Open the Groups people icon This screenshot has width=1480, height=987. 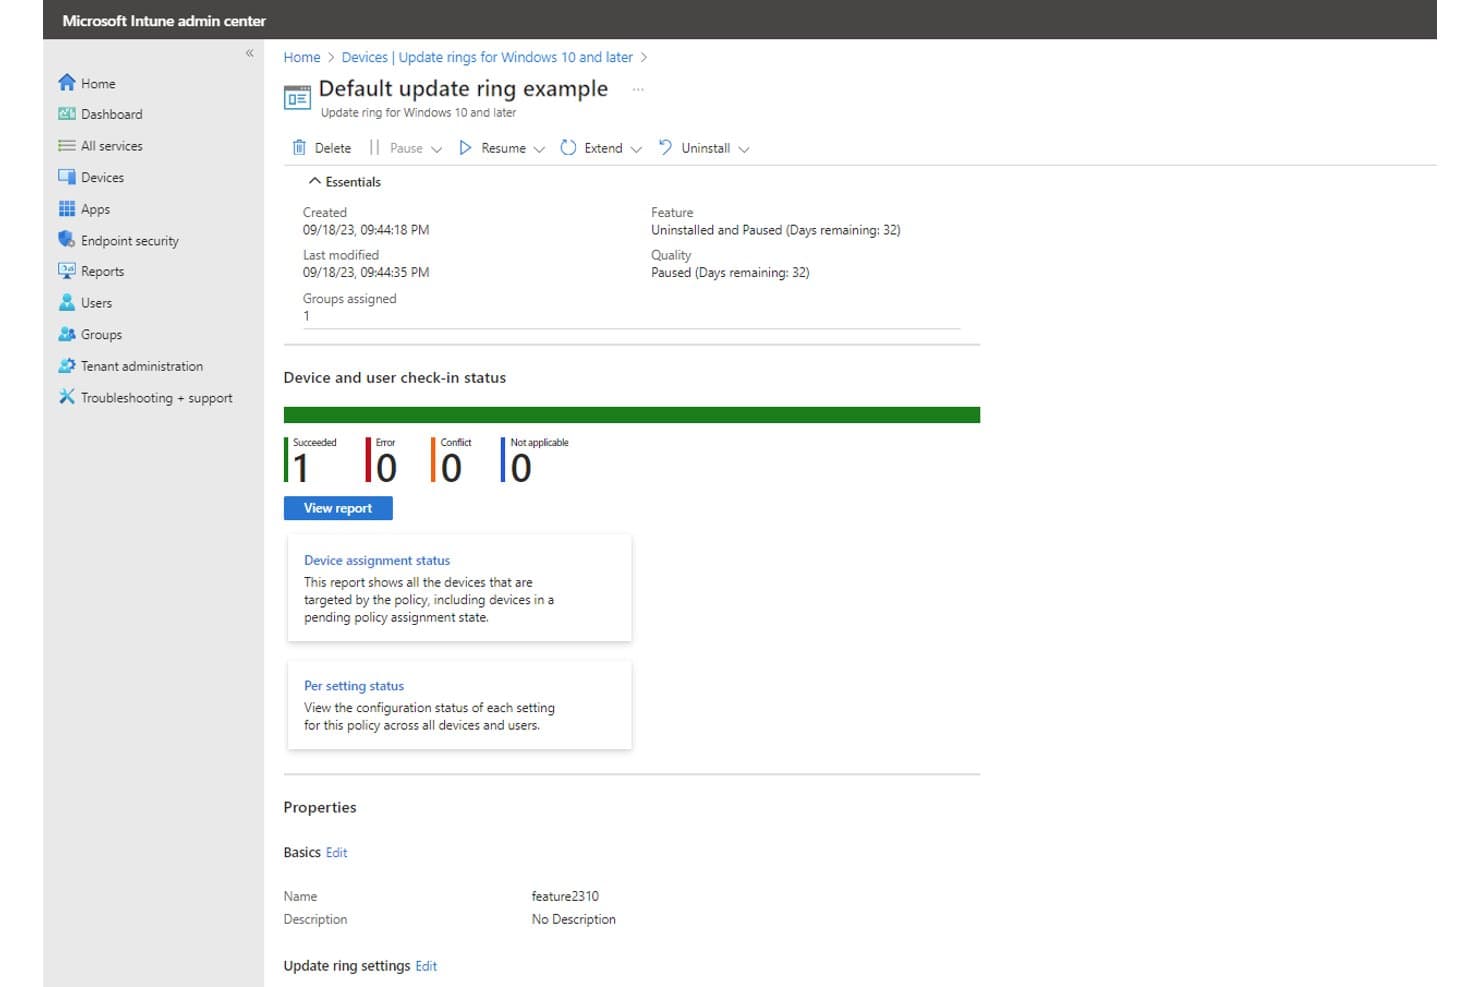tap(67, 334)
